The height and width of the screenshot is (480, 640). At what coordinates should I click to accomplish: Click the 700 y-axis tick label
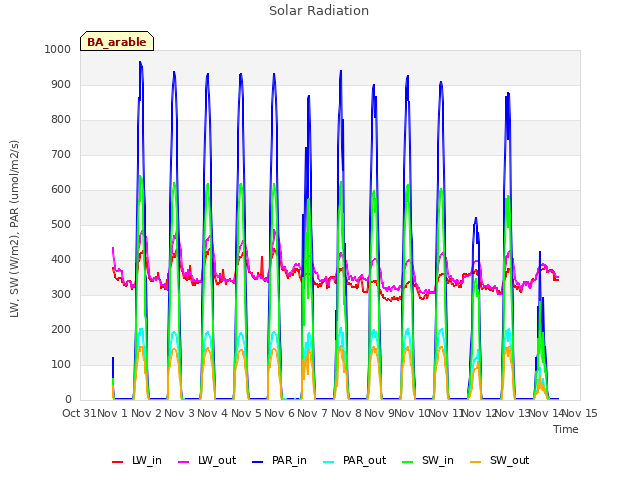(x=61, y=155)
